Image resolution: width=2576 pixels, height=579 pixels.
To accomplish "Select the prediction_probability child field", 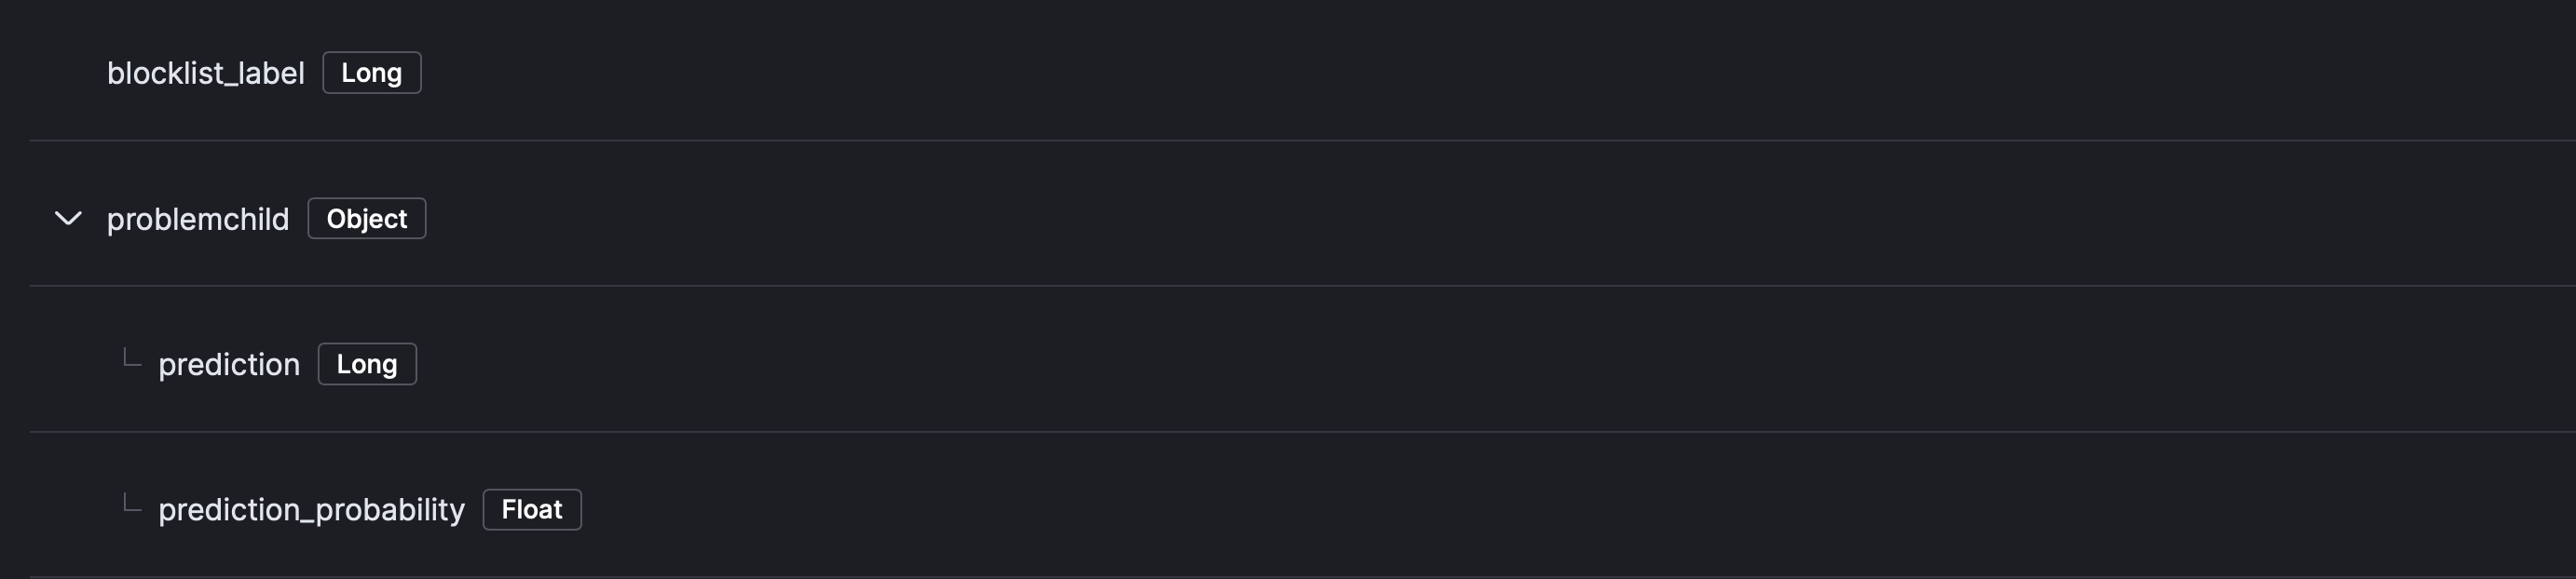I will pos(312,509).
